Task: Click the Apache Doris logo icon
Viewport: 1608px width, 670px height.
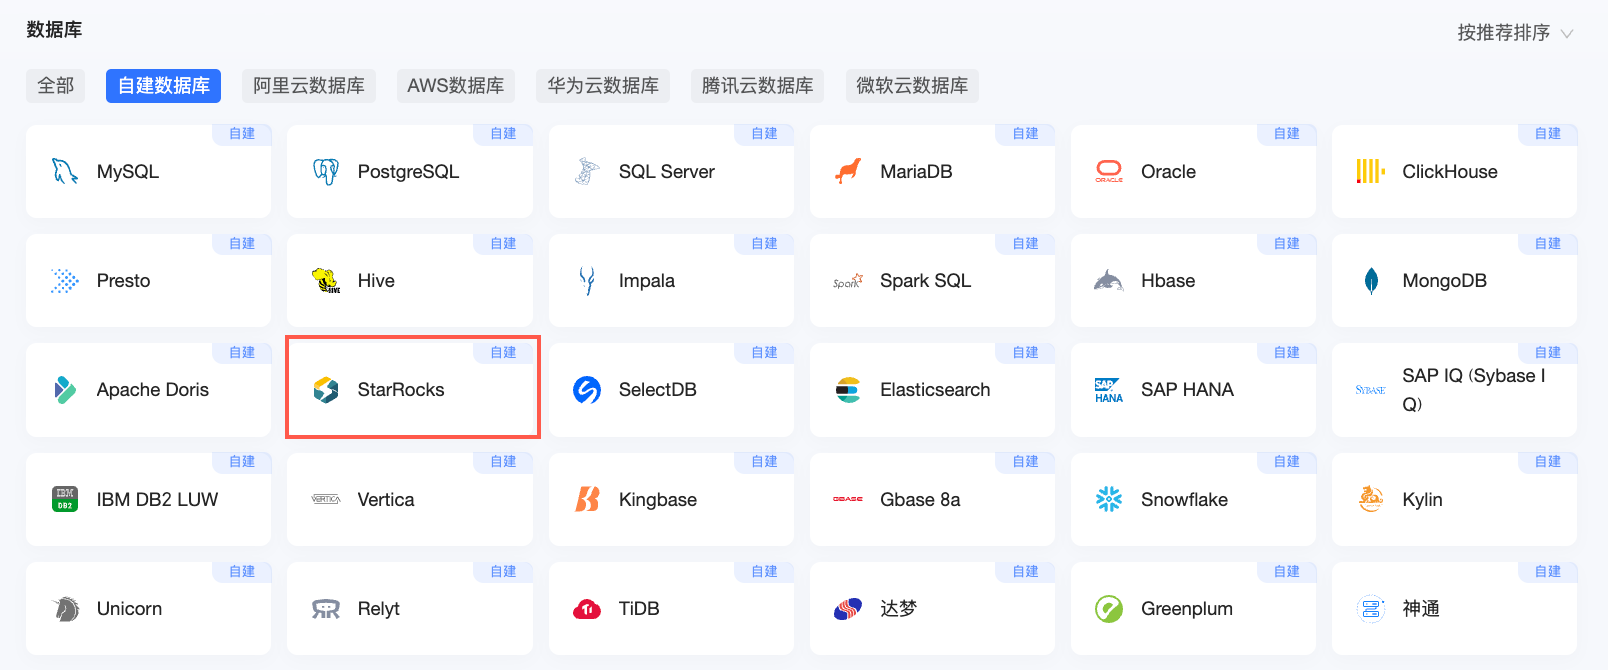Action: point(65,390)
